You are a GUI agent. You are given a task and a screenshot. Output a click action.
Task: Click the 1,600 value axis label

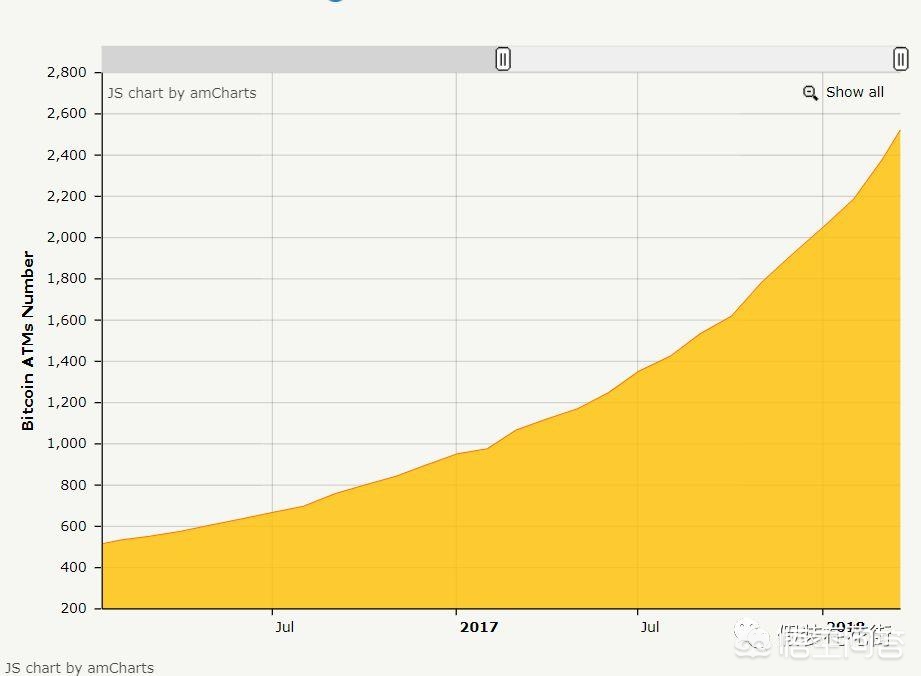tap(66, 320)
